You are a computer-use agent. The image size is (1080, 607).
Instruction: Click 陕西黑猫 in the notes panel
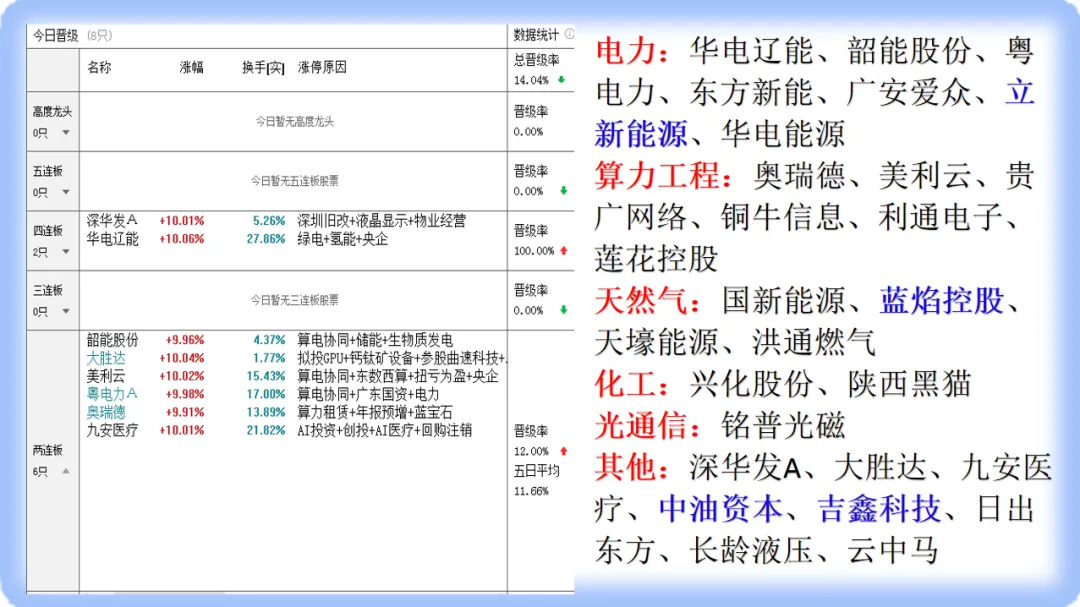(910, 384)
